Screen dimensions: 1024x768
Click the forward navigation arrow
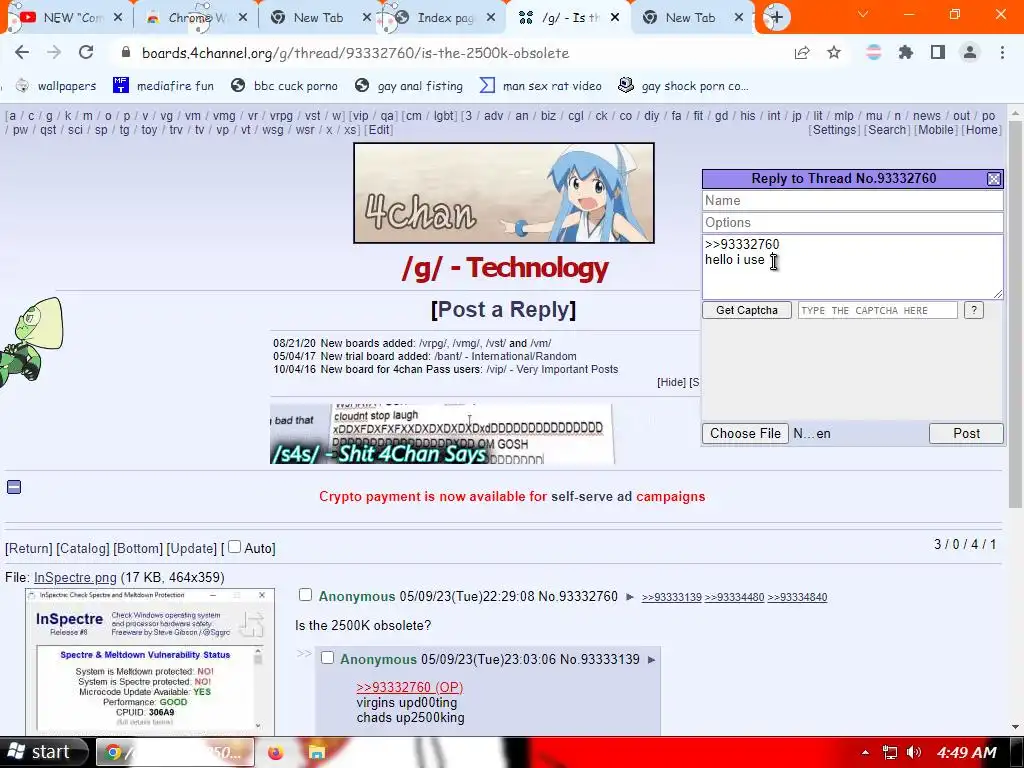coord(54,53)
